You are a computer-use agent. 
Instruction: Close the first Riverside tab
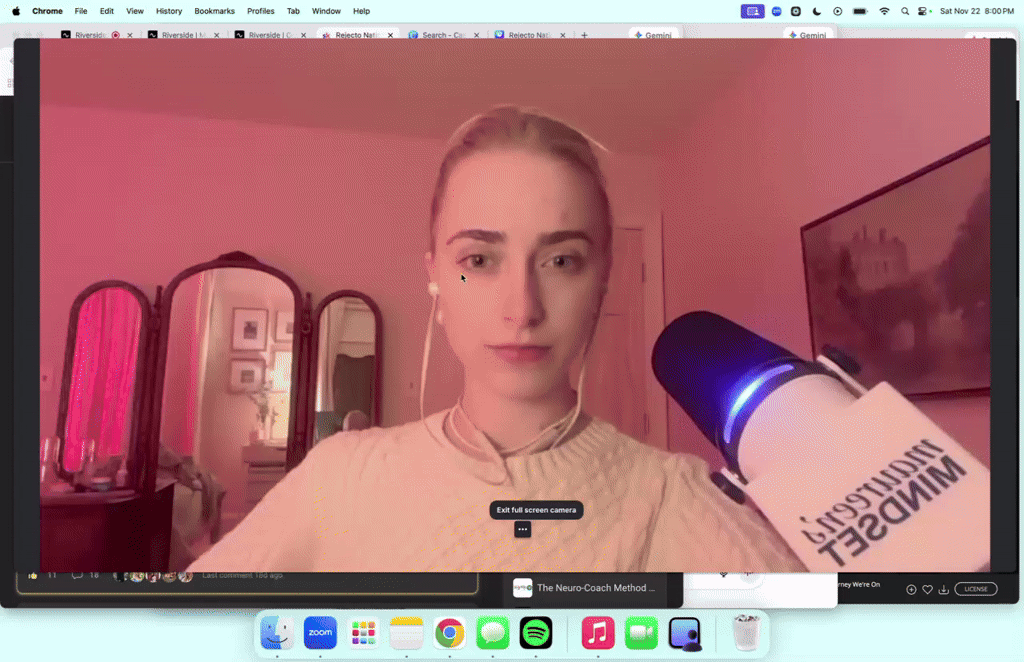[130, 35]
